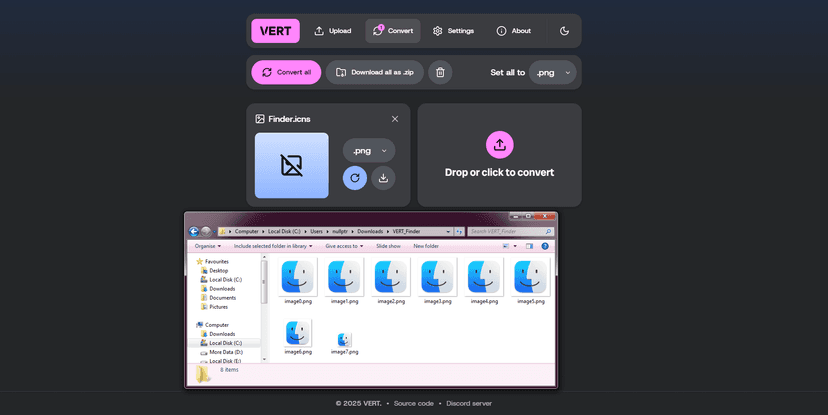Open the Finder.icns output format dropdown

368,150
